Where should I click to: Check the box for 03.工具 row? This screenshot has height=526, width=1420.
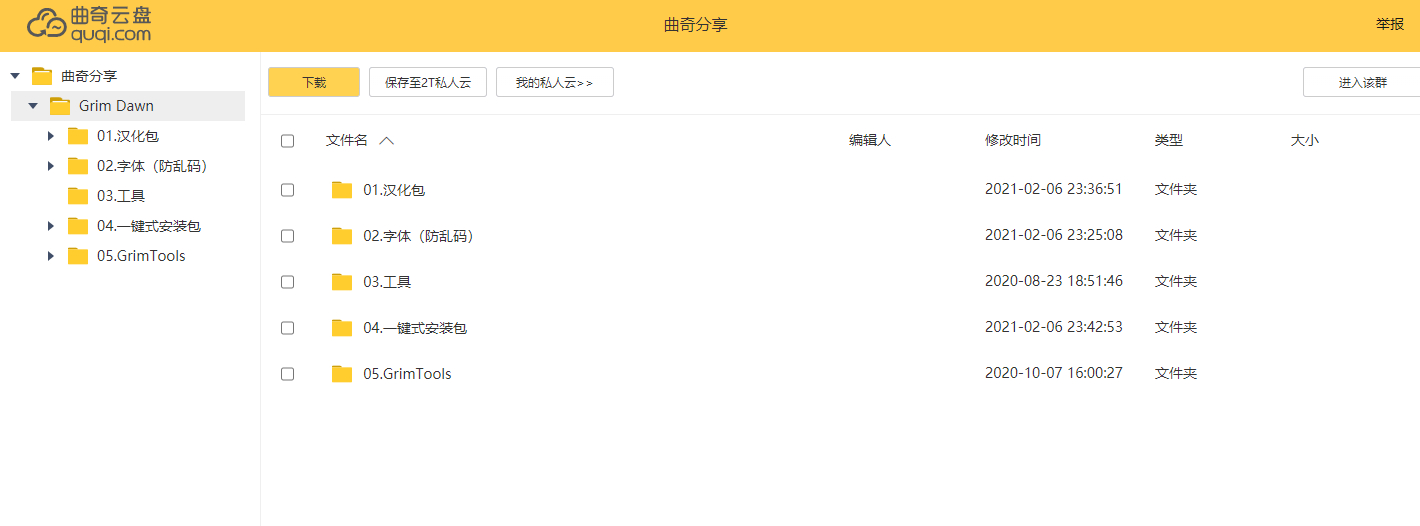pos(288,282)
